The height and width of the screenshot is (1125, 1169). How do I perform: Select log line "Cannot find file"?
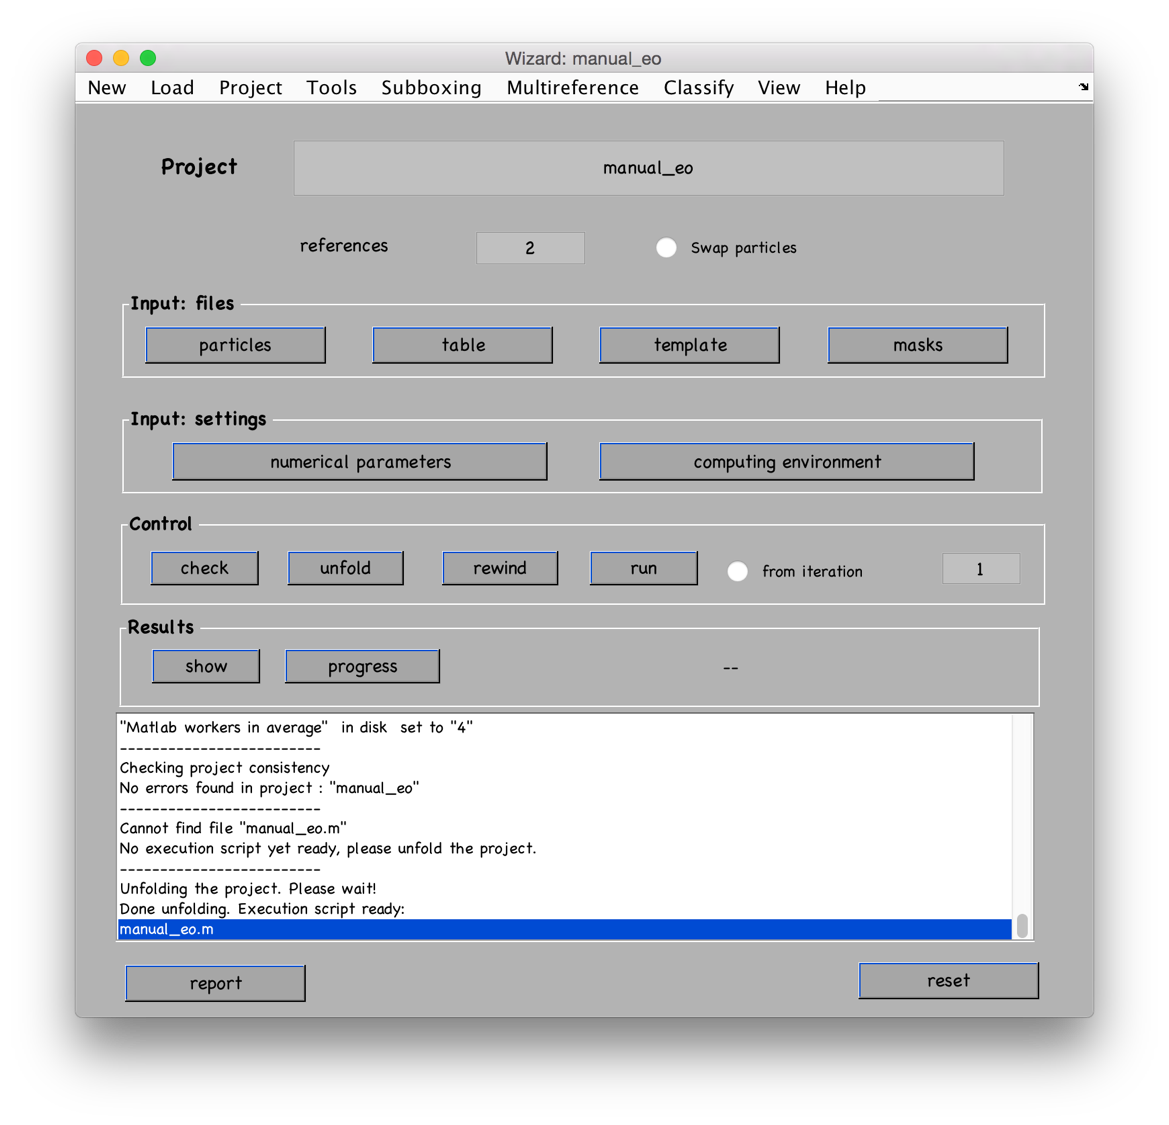(x=233, y=828)
